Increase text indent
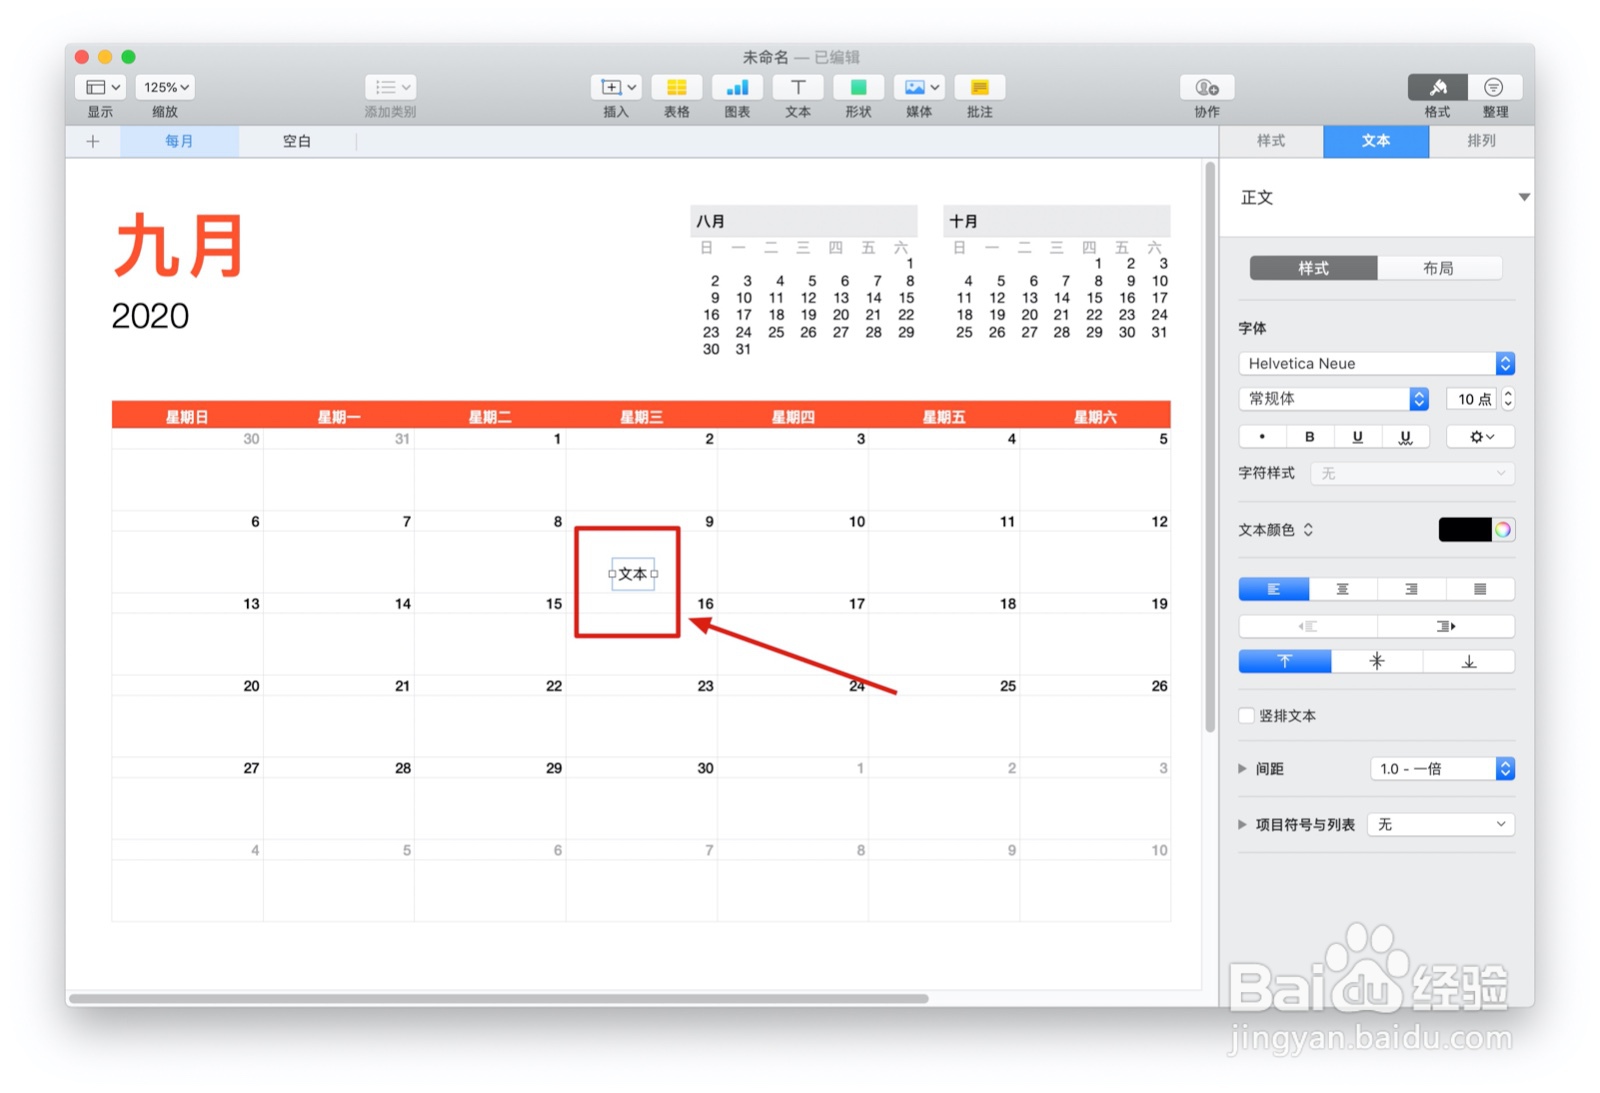Image resolution: width=1600 pixels, height=1093 pixels. click(x=1446, y=626)
